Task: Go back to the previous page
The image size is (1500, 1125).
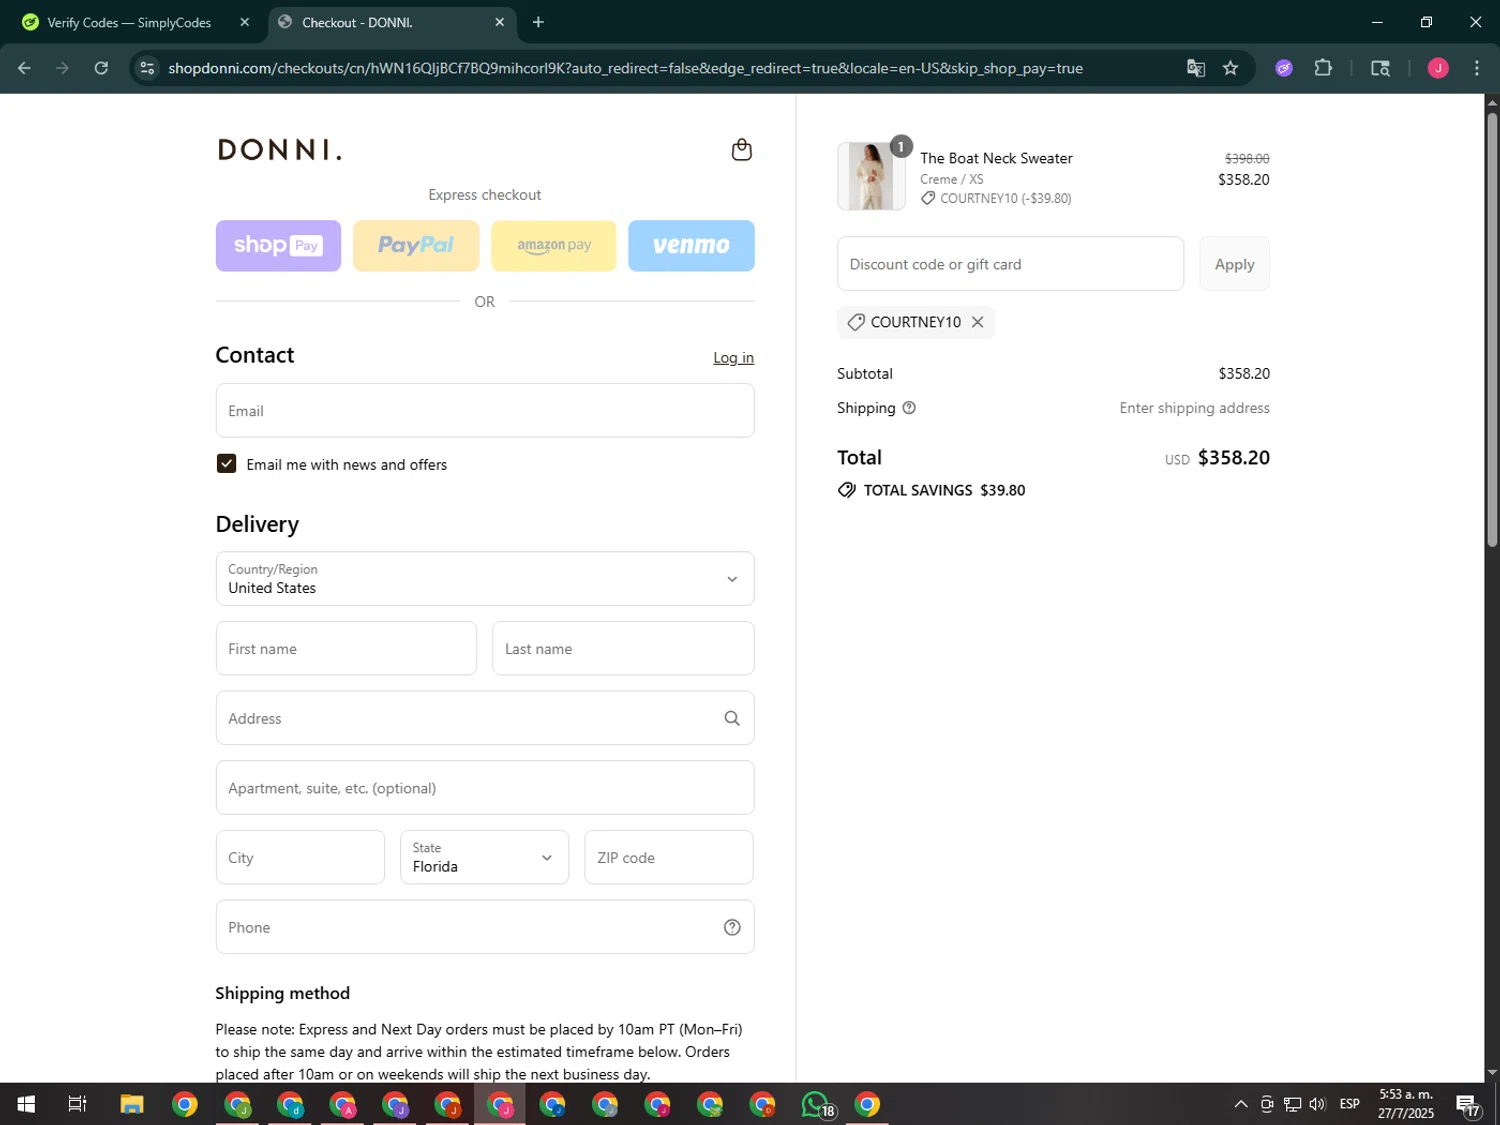Action: click(x=24, y=68)
